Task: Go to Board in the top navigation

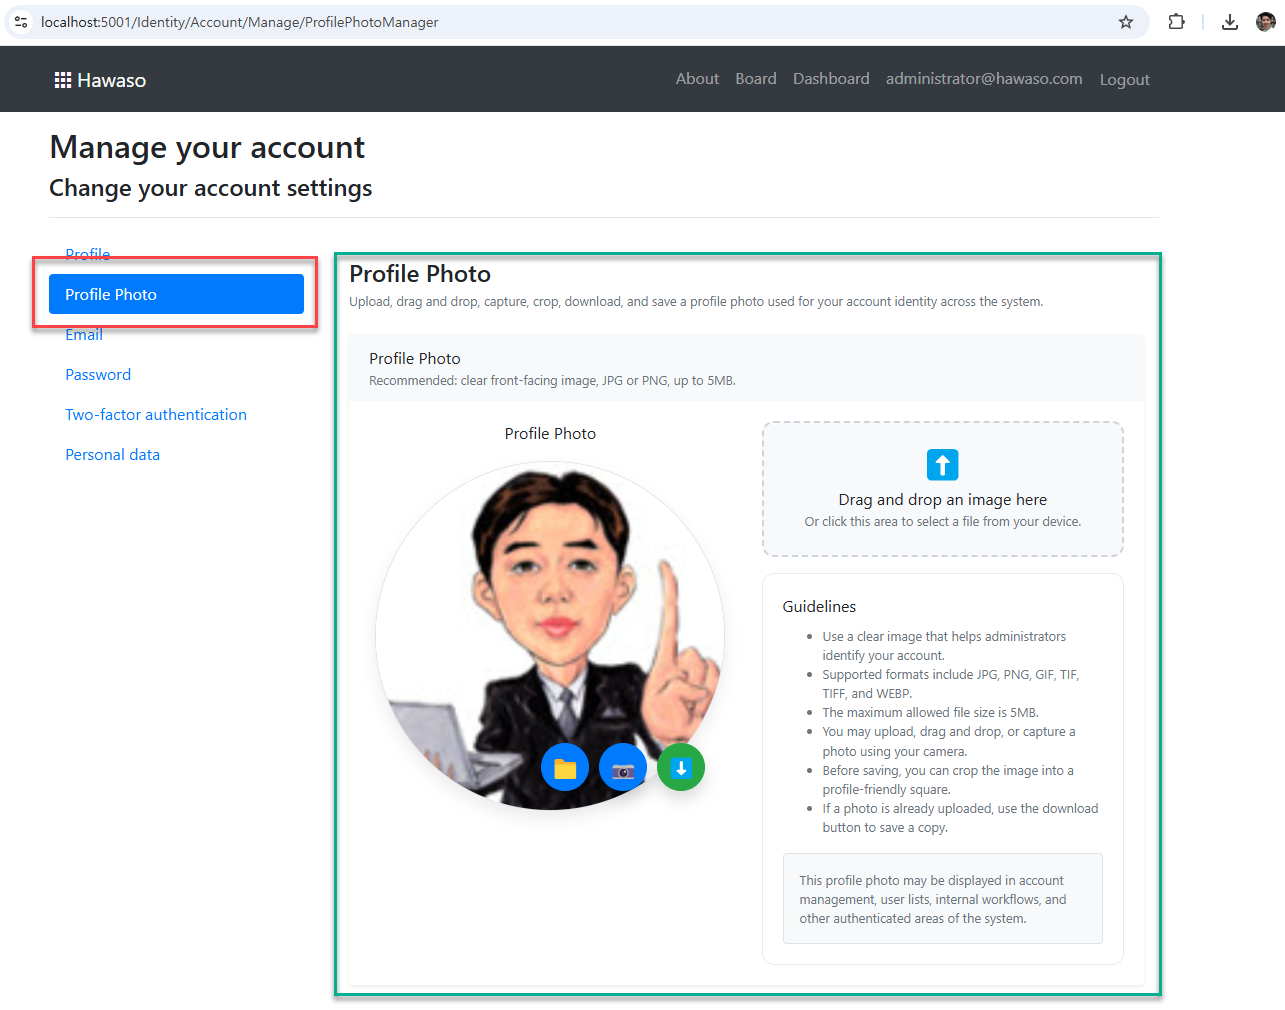Action: pyautogui.click(x=756, y=79)
